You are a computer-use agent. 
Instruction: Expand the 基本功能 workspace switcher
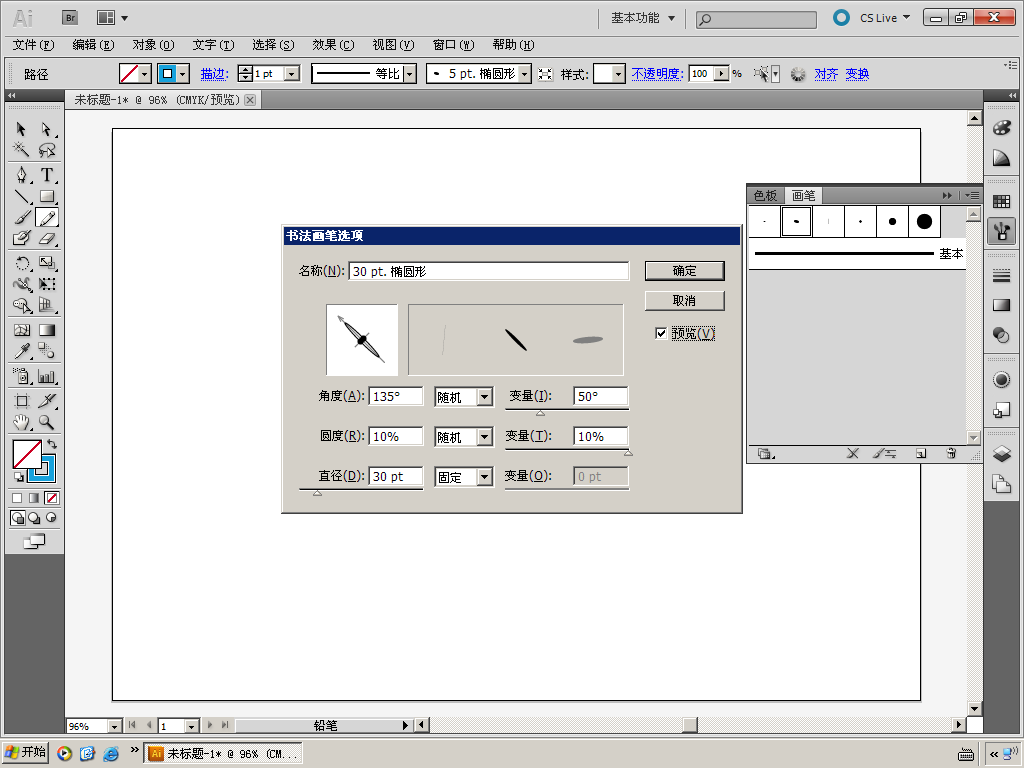pos(643,18)
